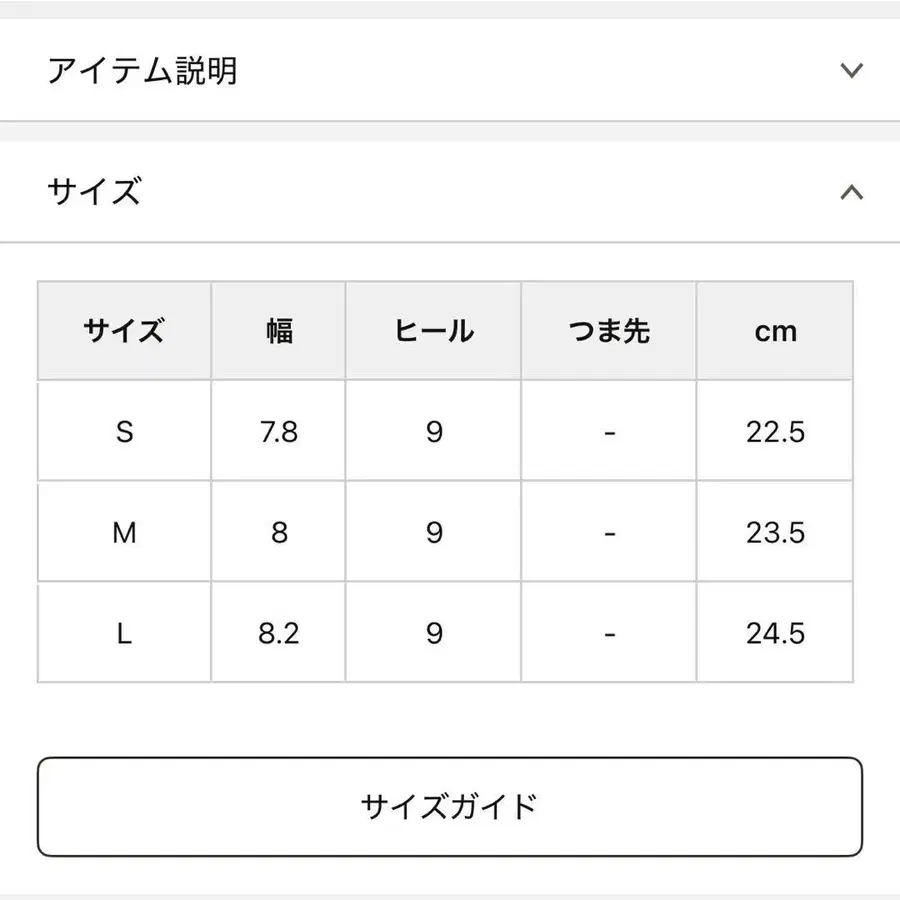Click the 7.8 width value for size S
The image size is (900, 900).
(x=278, y=431)
